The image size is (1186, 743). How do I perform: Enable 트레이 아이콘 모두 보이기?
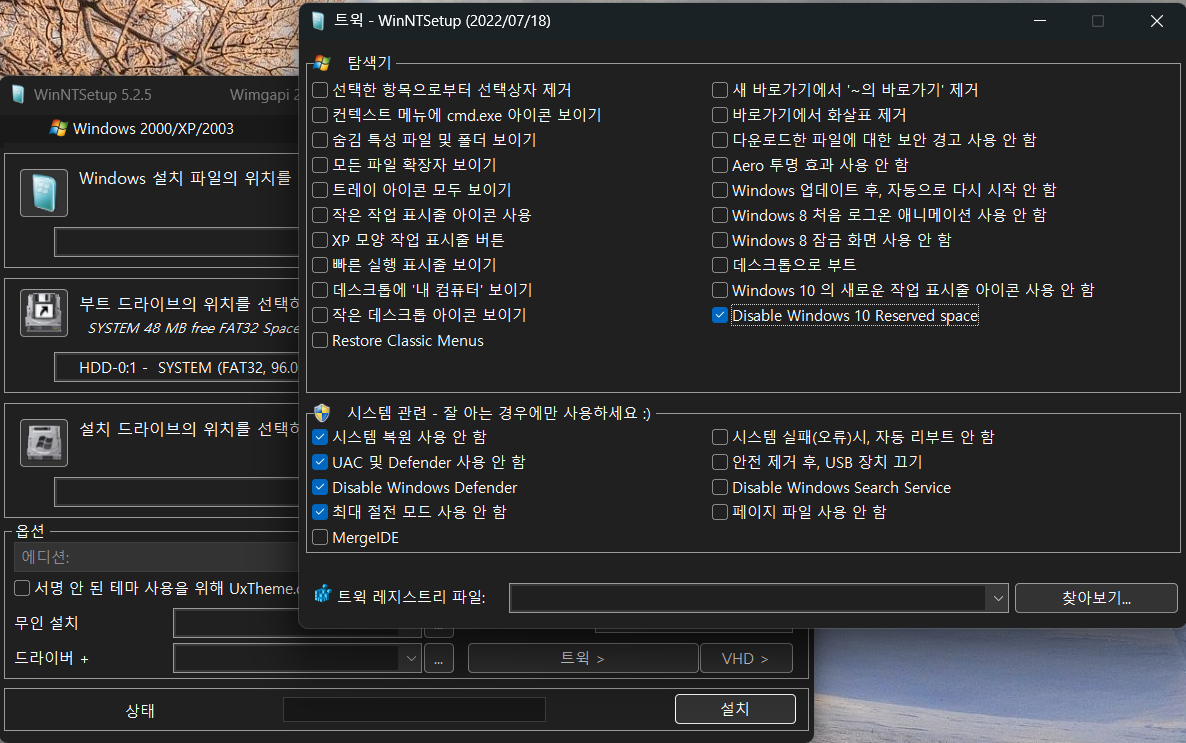pyautogui.click(x=320, y=190)
